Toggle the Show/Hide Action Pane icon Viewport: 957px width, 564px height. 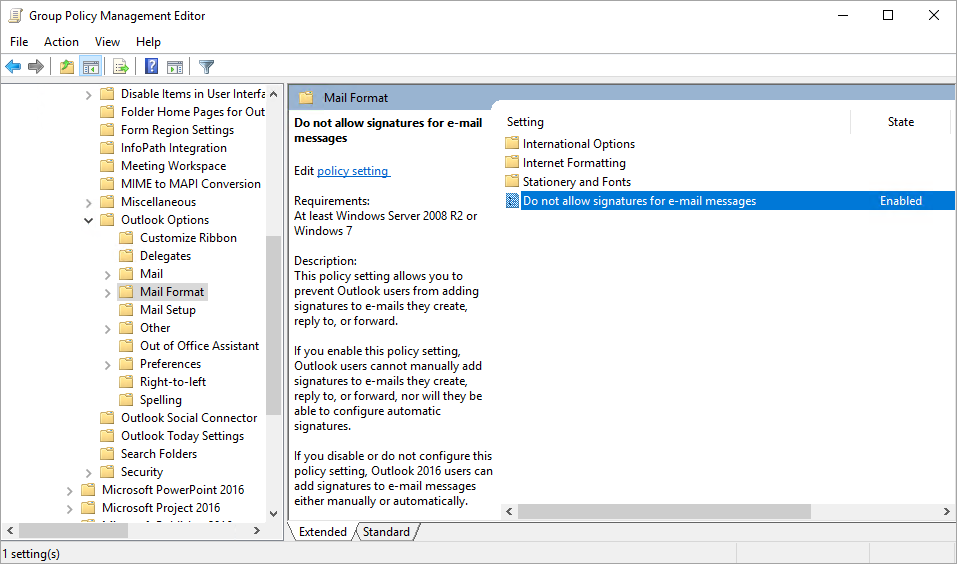click(x=175, y=67)
